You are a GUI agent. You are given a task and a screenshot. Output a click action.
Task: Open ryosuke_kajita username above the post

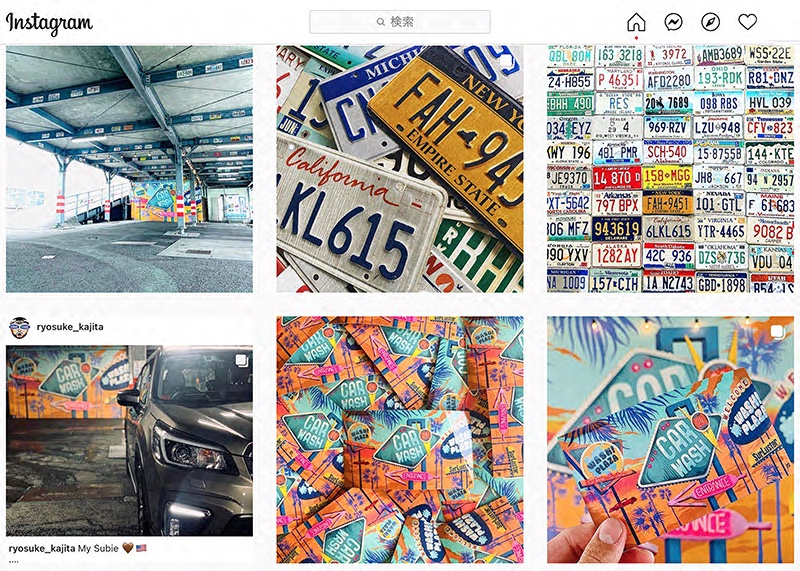70,327
